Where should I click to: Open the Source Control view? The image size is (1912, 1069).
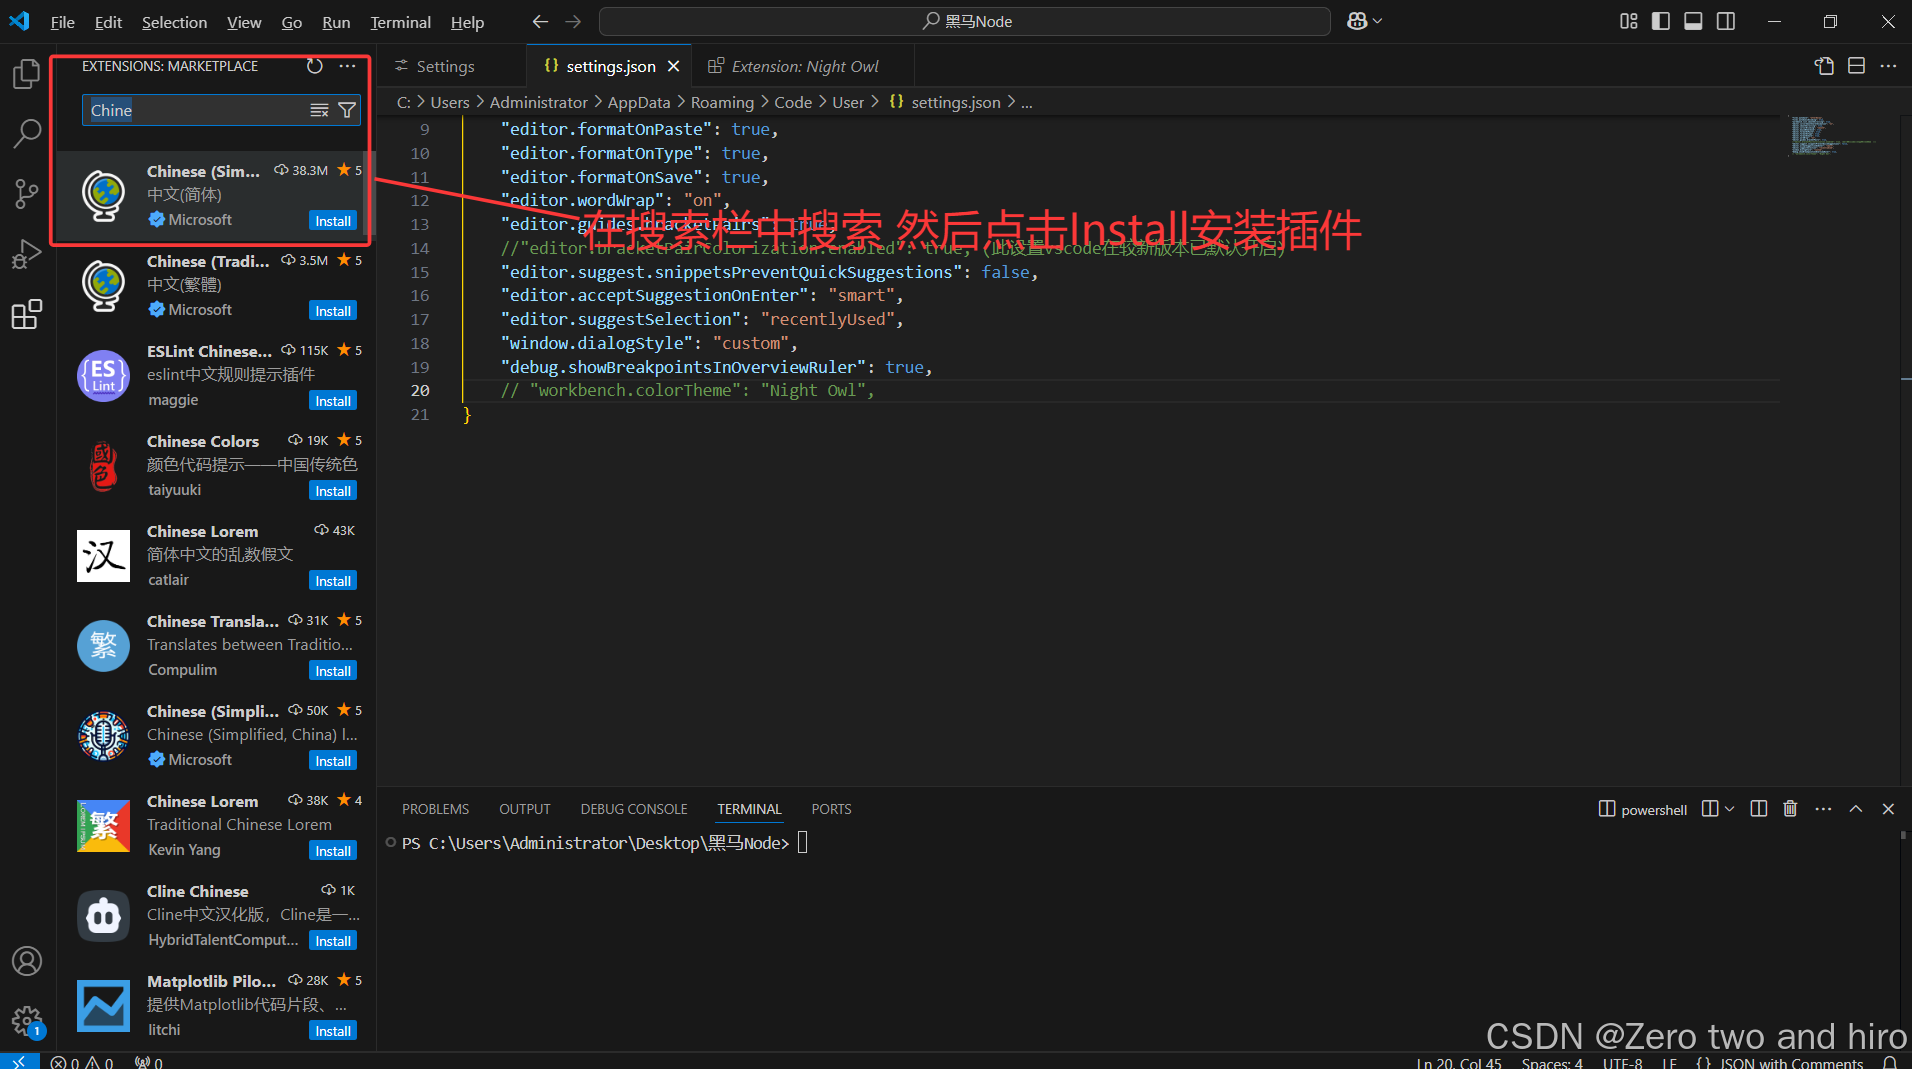(x=27, y=193)
